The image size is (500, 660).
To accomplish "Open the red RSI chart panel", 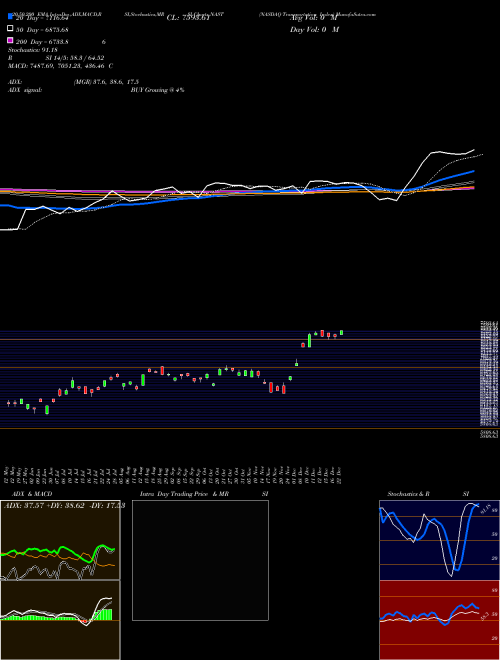I will click(x=439, y=620).
